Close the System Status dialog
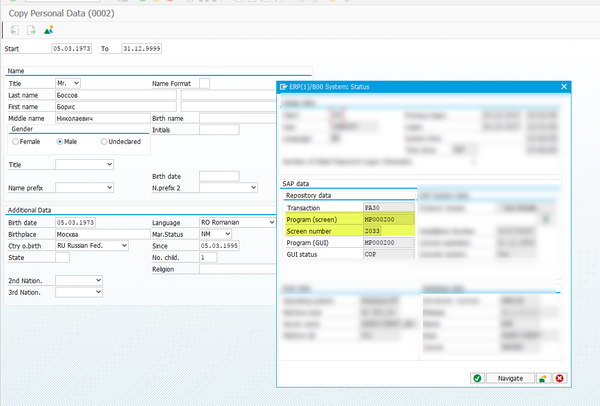The image size is (600, 406). (563, 87)
